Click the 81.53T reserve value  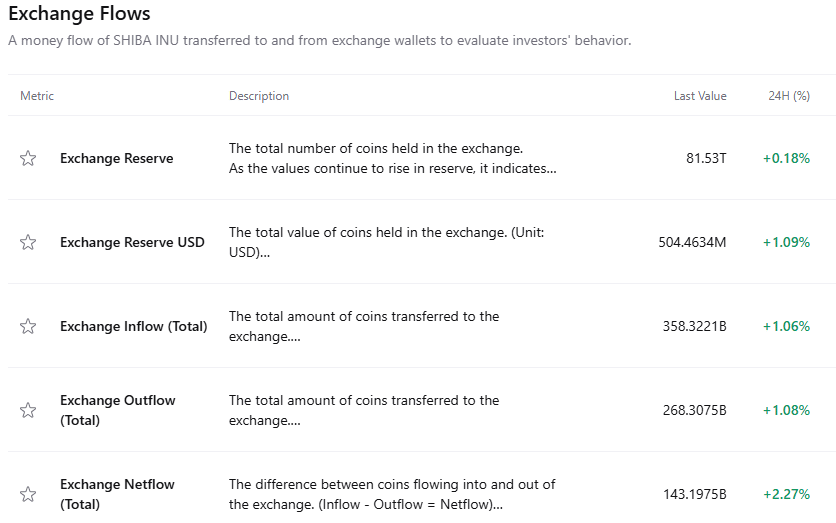(706, 158)
